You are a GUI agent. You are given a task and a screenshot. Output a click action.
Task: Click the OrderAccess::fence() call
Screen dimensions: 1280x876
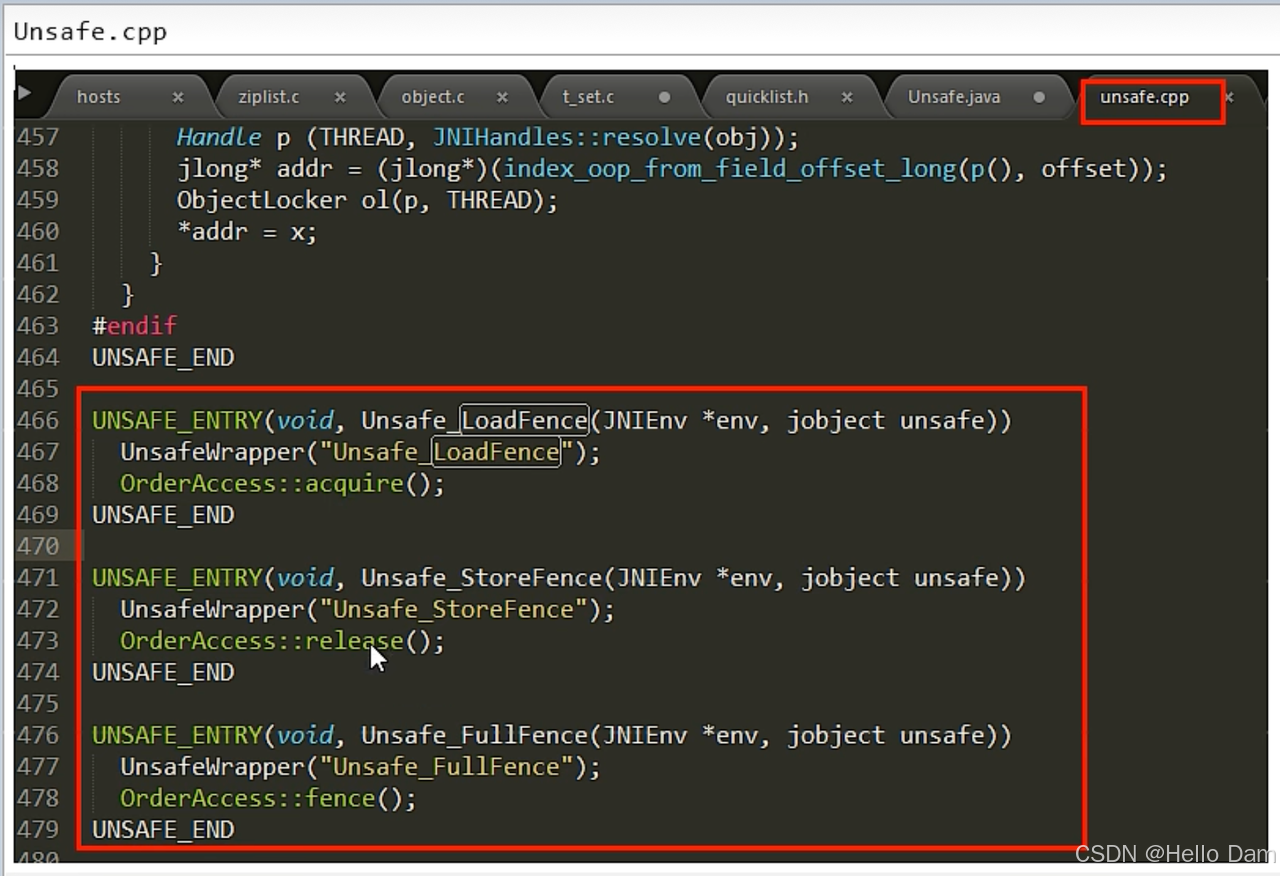[x=268, y=798]
